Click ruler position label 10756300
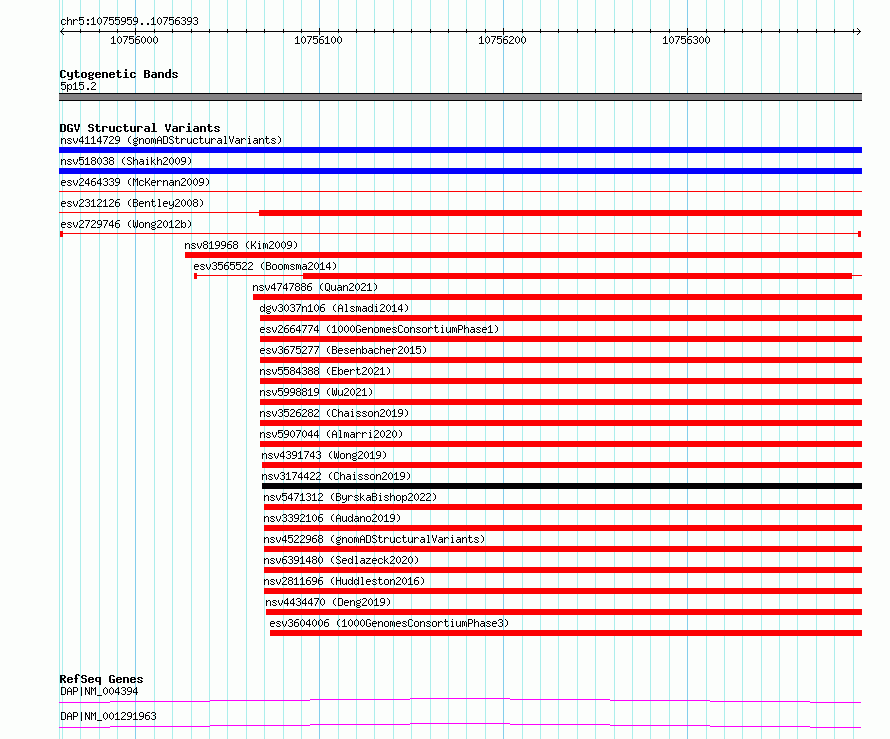Image resolution: width=890 pixels, height=739 pixels. pyautogui.click(x=686, y=40)
